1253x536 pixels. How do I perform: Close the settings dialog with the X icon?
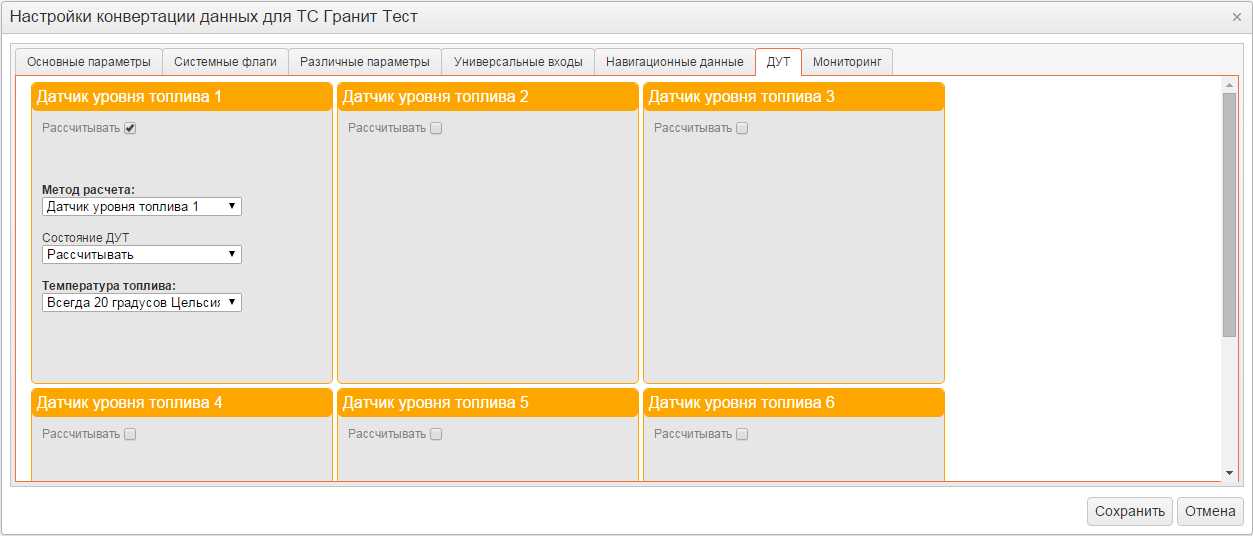point(1237,17)
